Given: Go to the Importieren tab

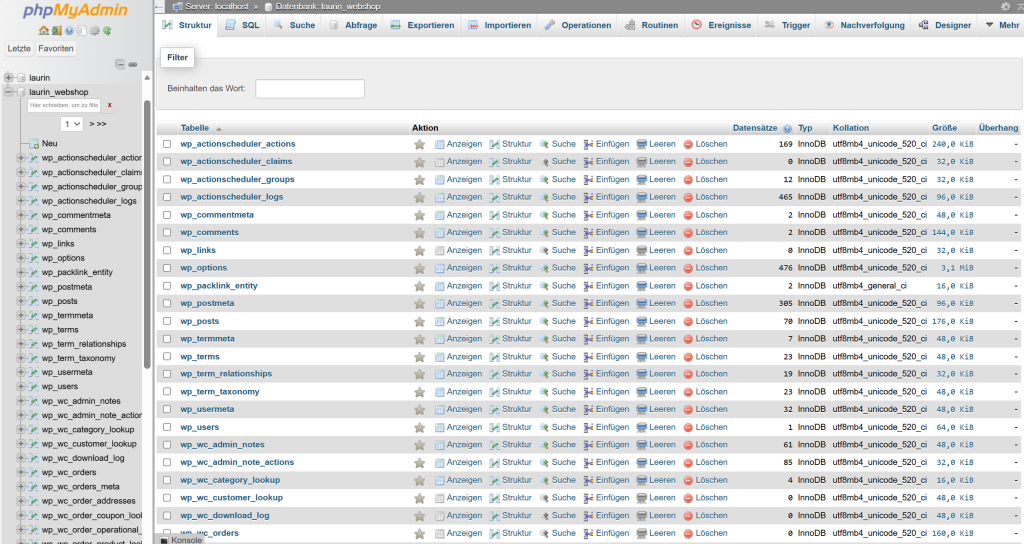Looking at the screenshot, I should click(x=500, y=25).
